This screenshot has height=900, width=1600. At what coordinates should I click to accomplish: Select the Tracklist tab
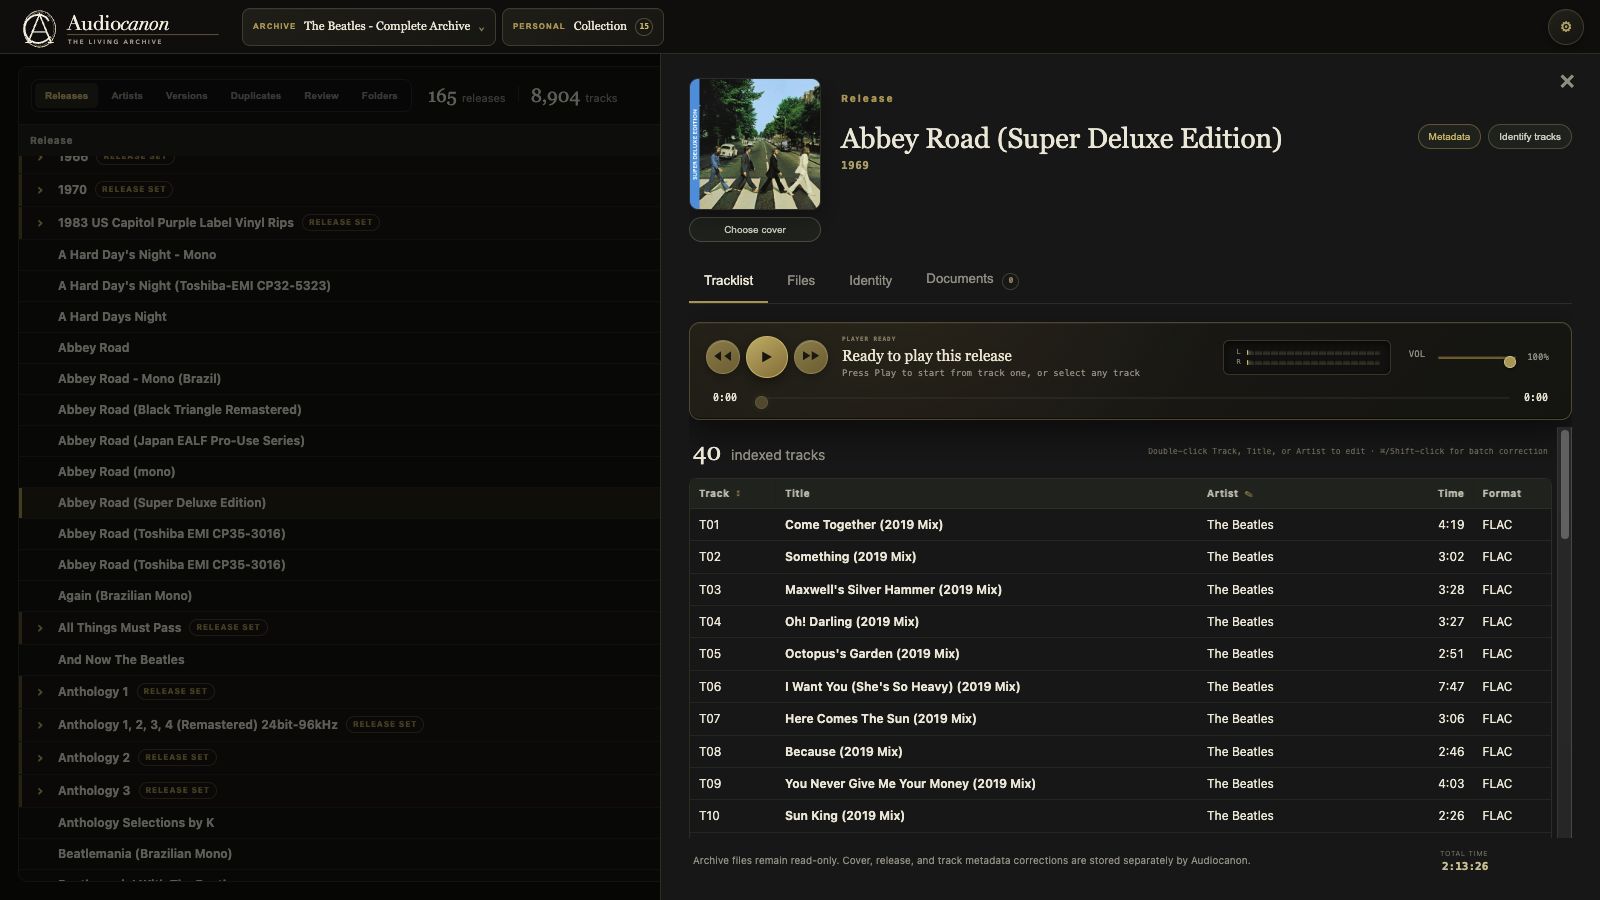pyautogui.click(x=728, y=281)
